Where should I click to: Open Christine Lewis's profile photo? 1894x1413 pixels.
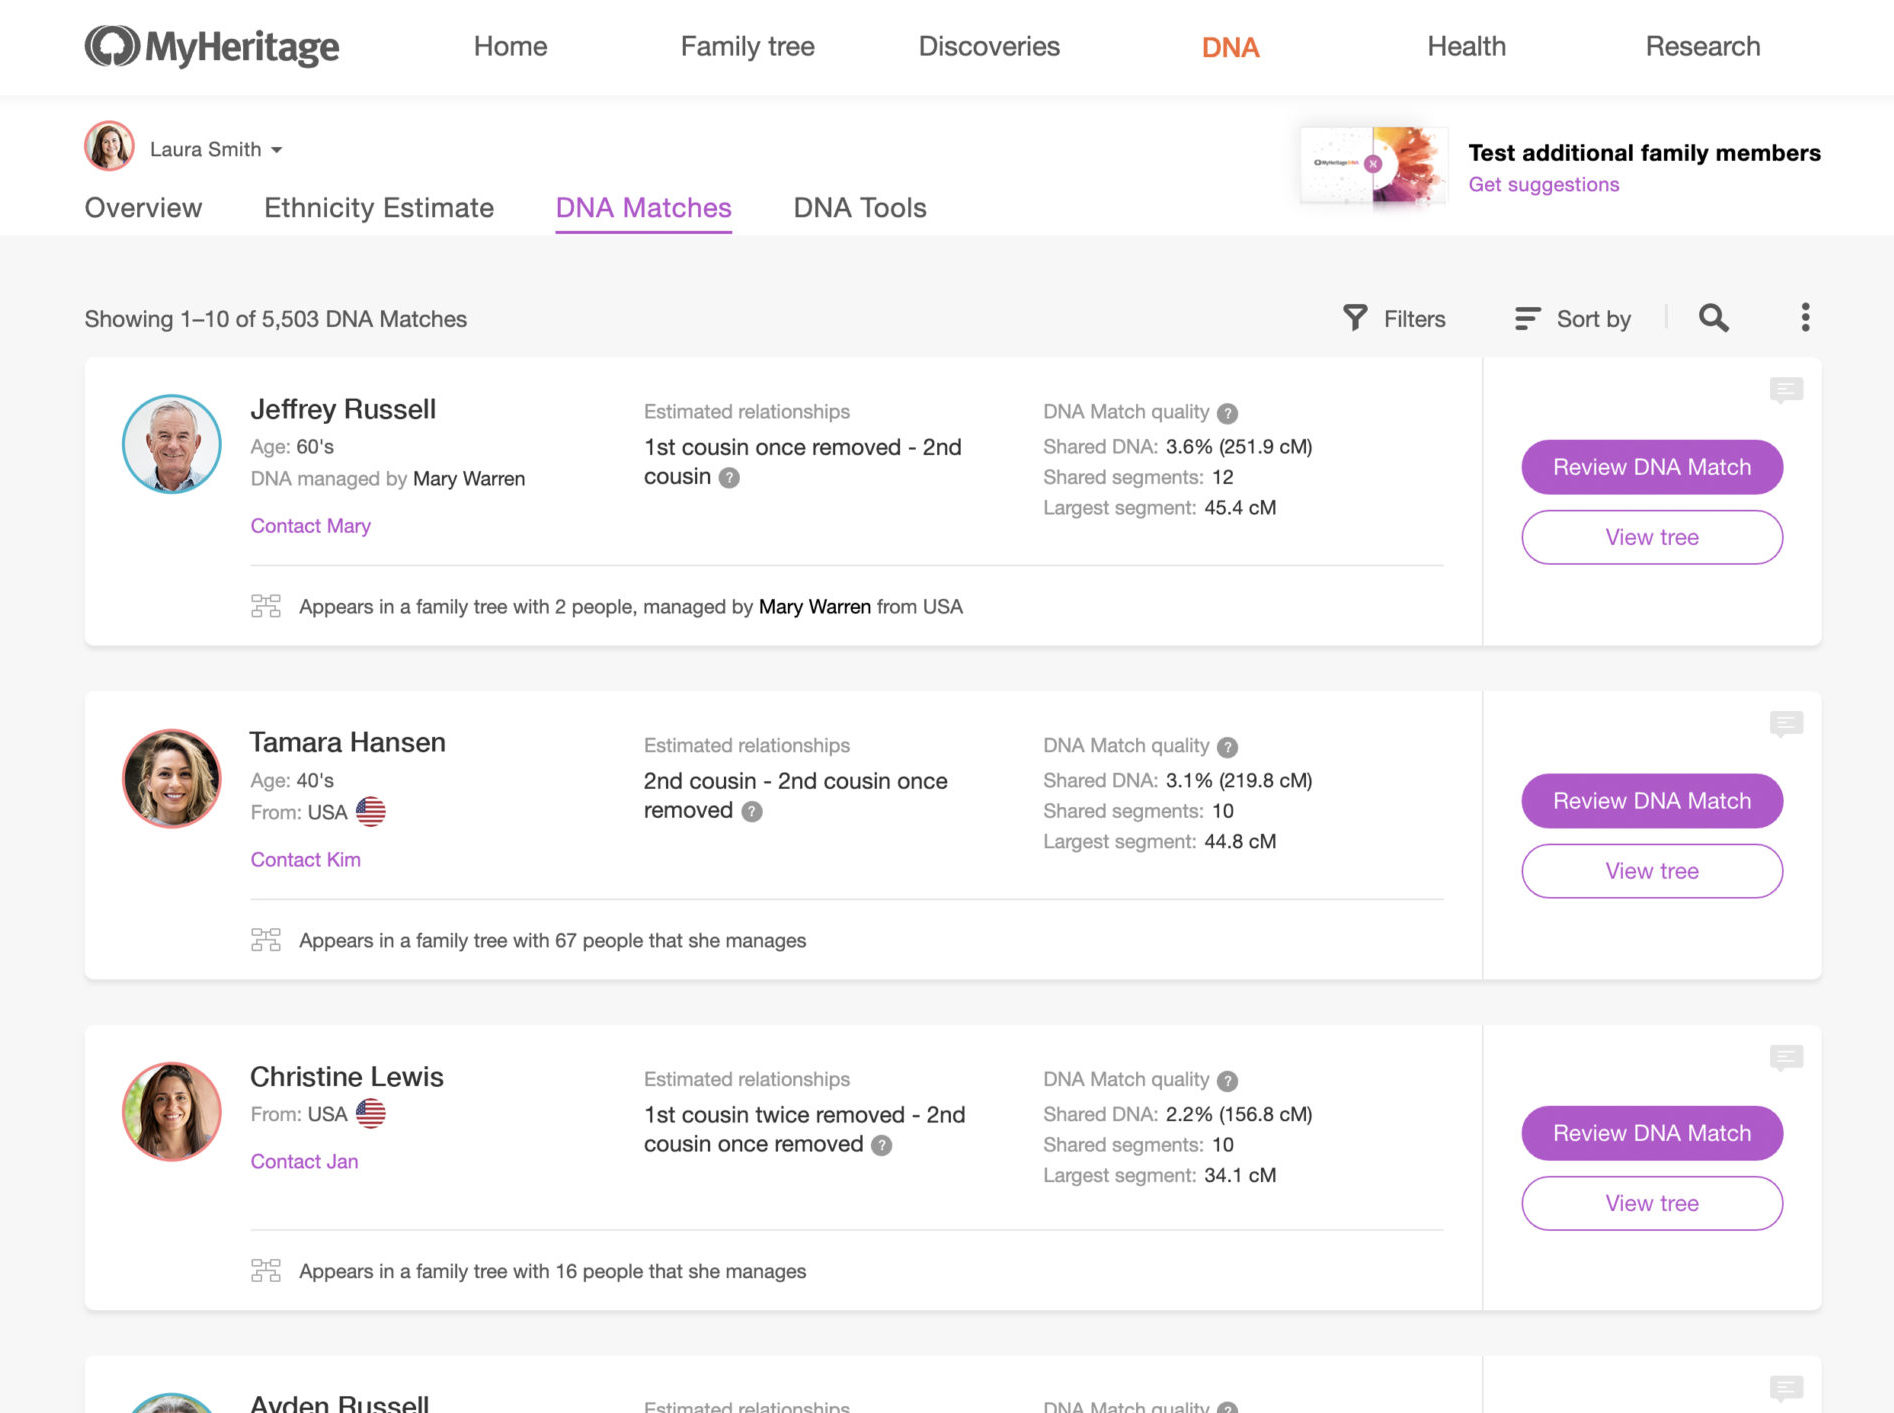point(172,1111)
